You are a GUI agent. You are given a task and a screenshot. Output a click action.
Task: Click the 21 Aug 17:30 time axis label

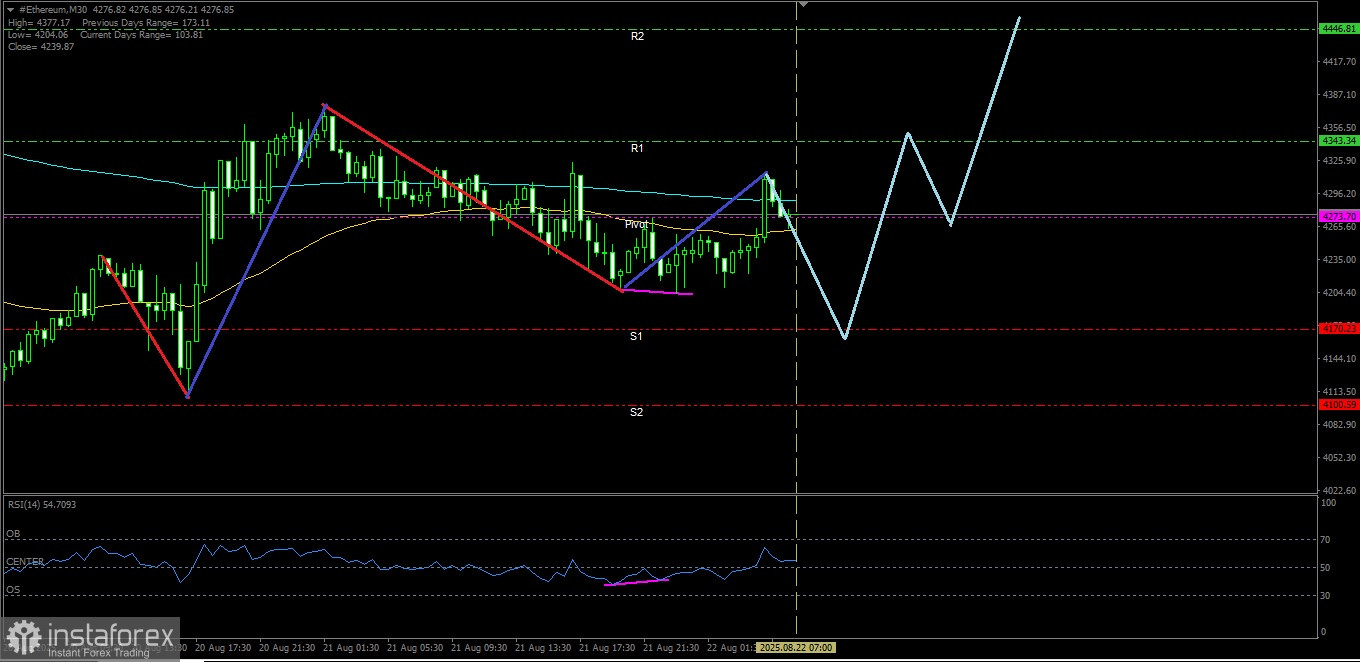(x=607, y=648)
